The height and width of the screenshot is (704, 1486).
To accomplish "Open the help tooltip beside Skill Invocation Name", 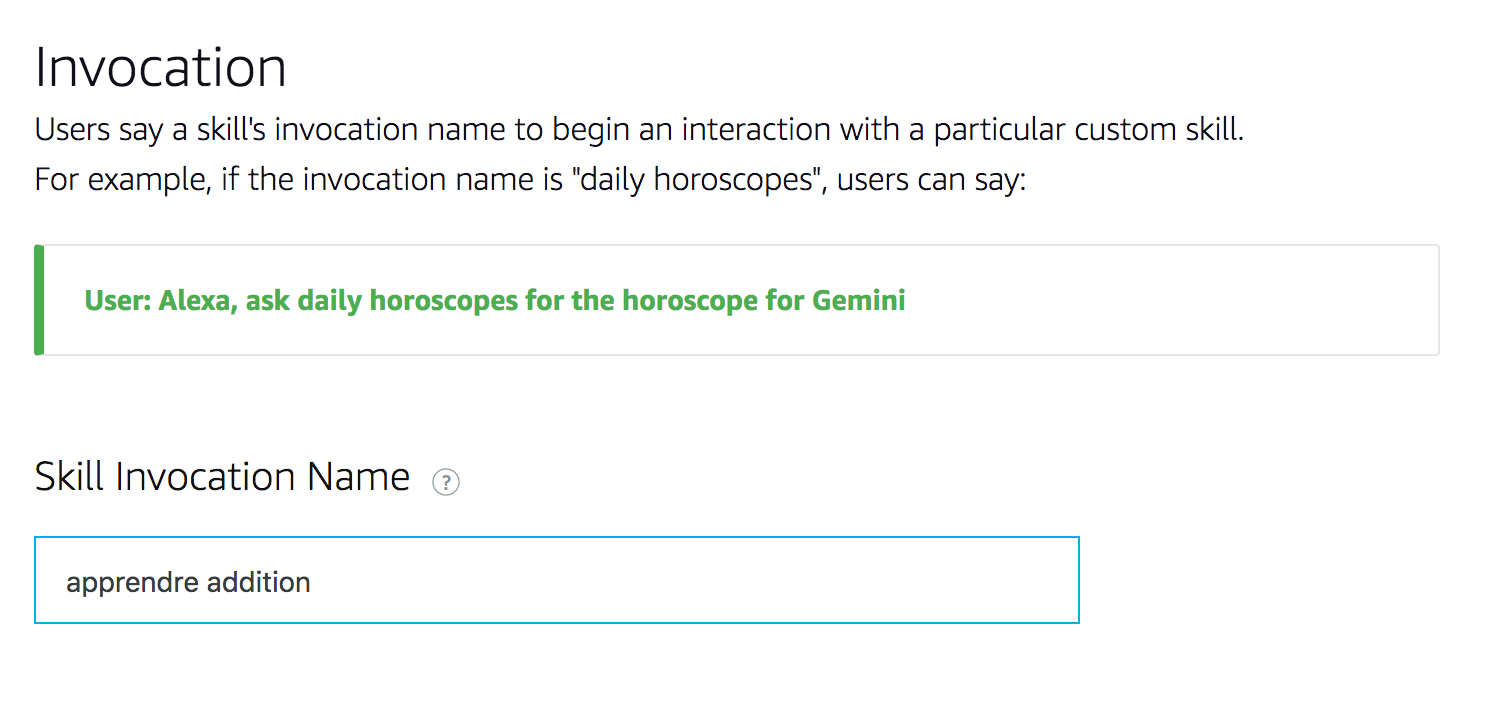I will pyautogui.click(x=445, y=483).
